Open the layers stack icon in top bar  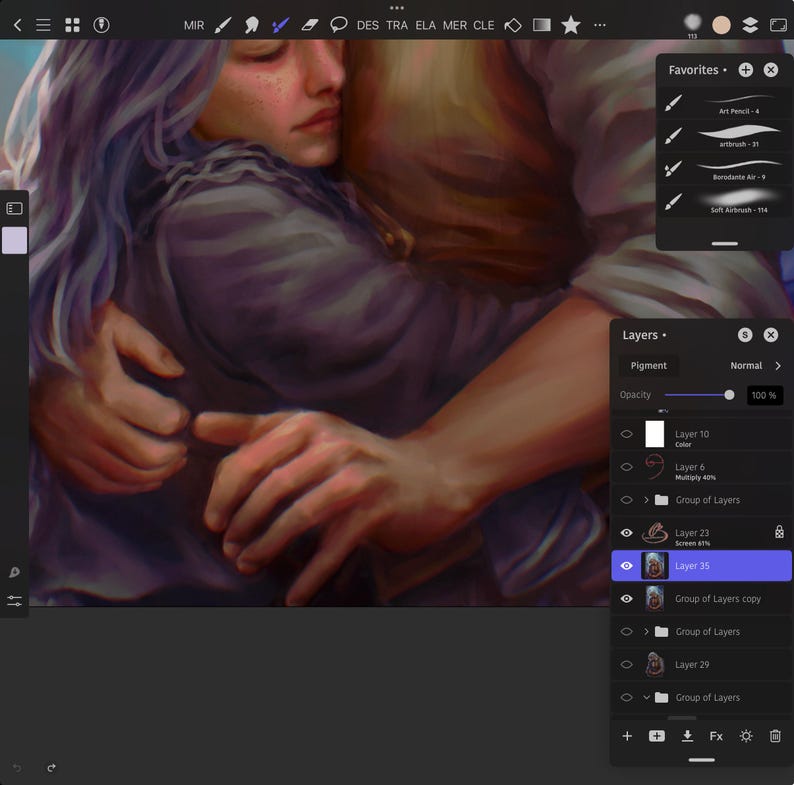pos(749,25)
